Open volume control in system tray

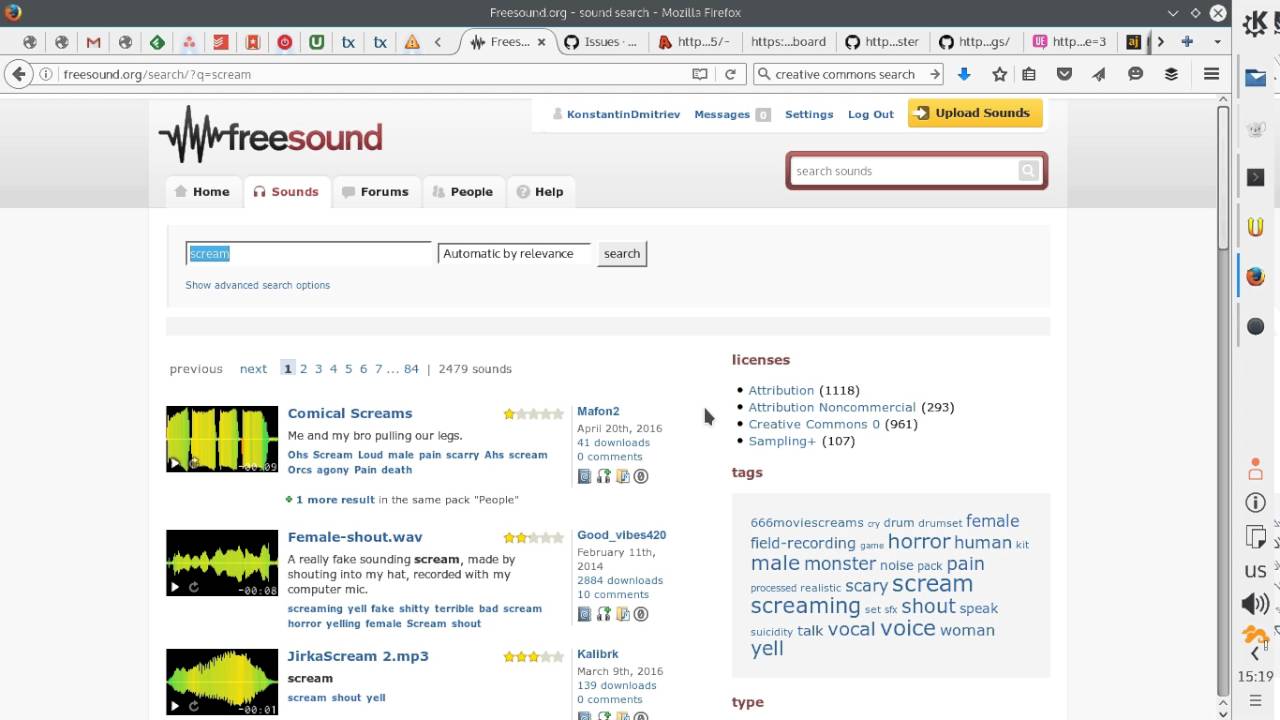coord(1255,603)
